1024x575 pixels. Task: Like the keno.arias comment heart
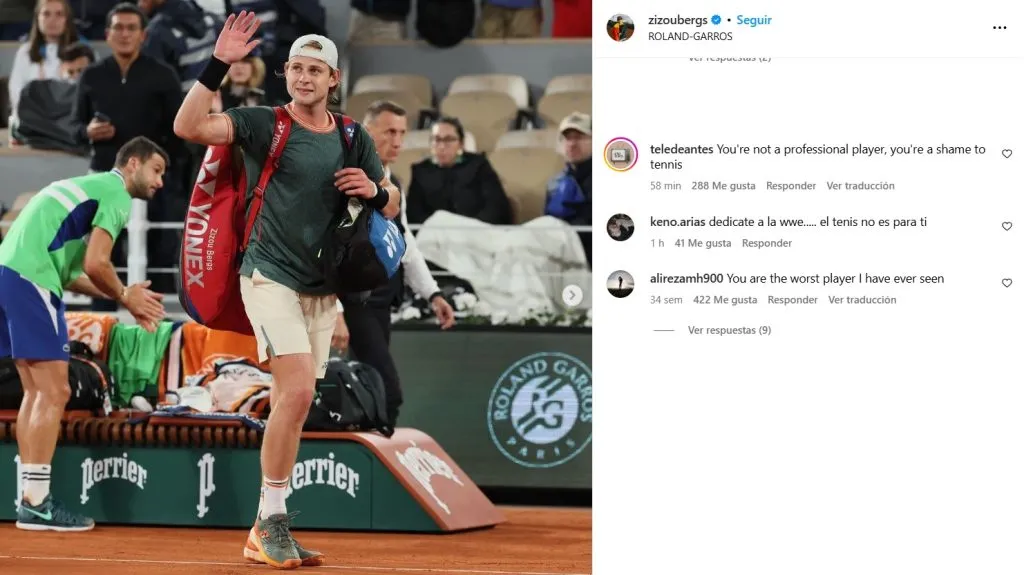click(1006, 226)
